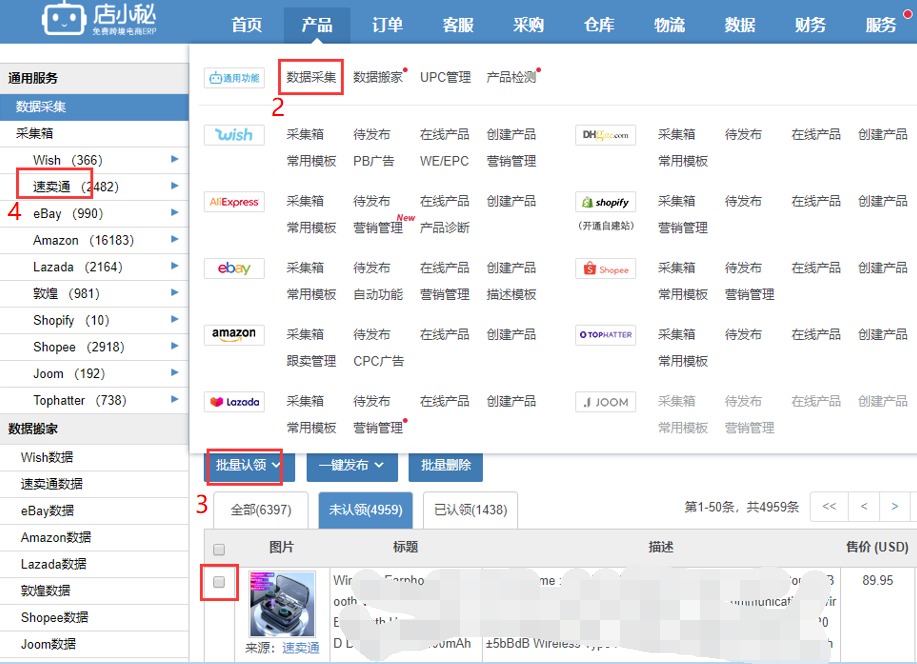Open ebay 描述模板 link
917x664 pixels.
click(511, 294)
